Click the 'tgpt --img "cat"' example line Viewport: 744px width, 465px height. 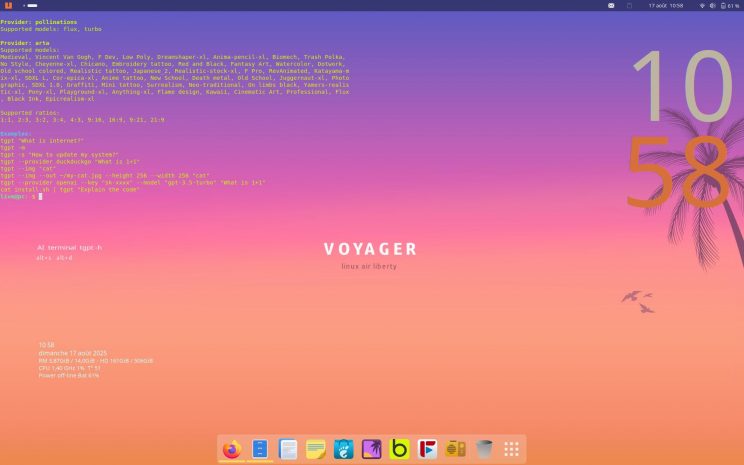coord(28,169)
